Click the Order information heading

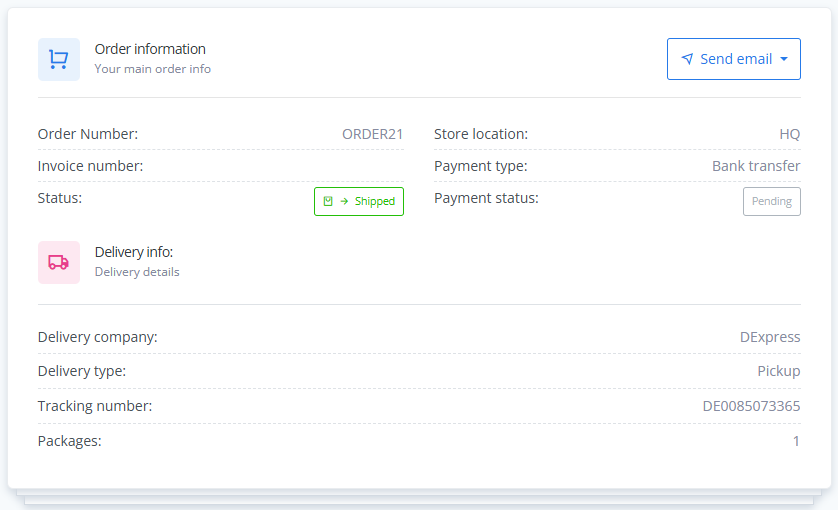point(150,49)
